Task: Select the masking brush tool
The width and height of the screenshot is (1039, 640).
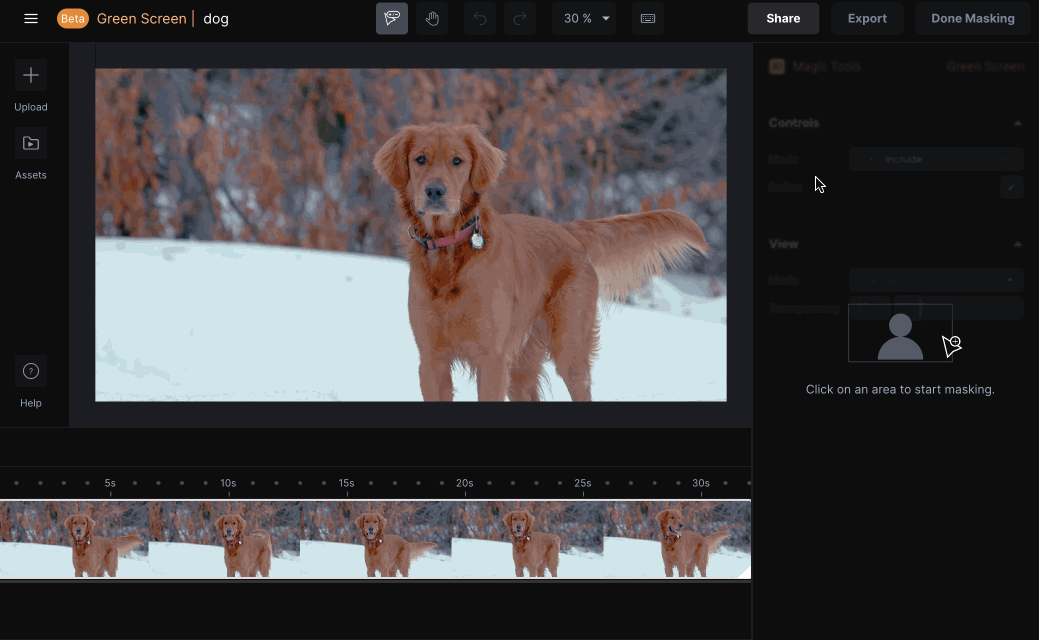Action: click(x=392, y=19)
